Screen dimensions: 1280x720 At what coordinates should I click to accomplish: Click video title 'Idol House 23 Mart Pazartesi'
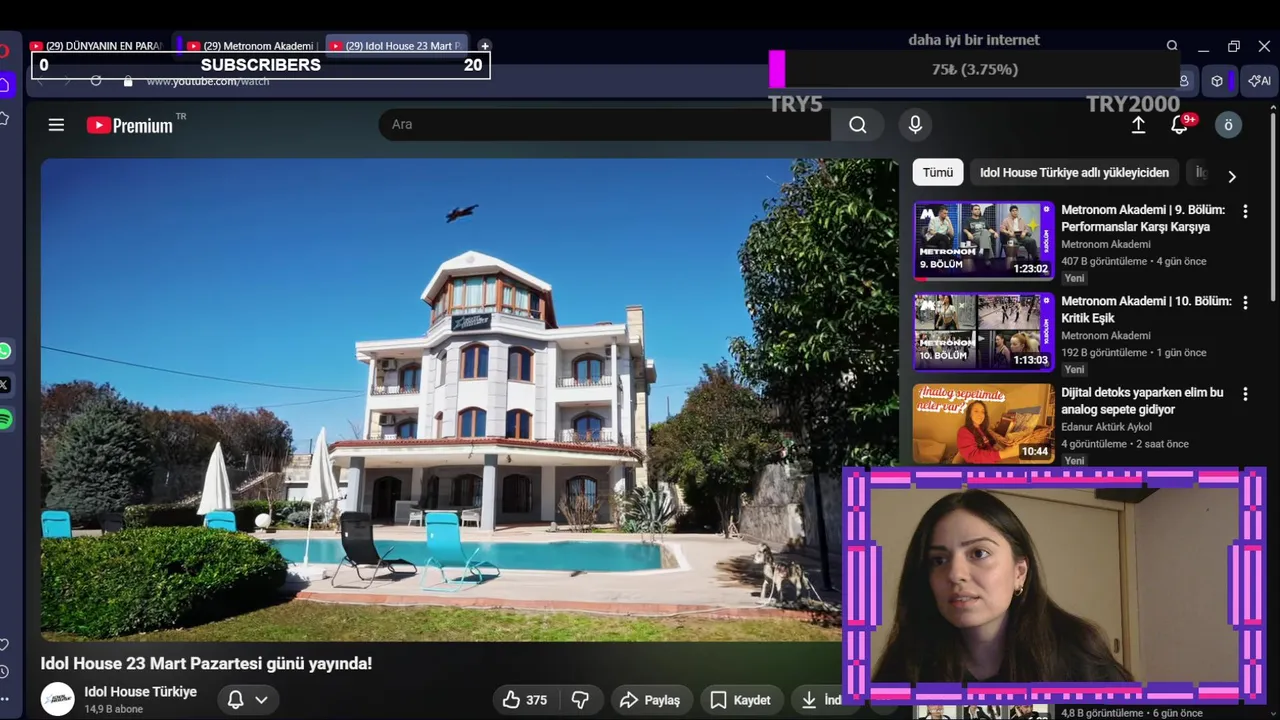[206, 663]
